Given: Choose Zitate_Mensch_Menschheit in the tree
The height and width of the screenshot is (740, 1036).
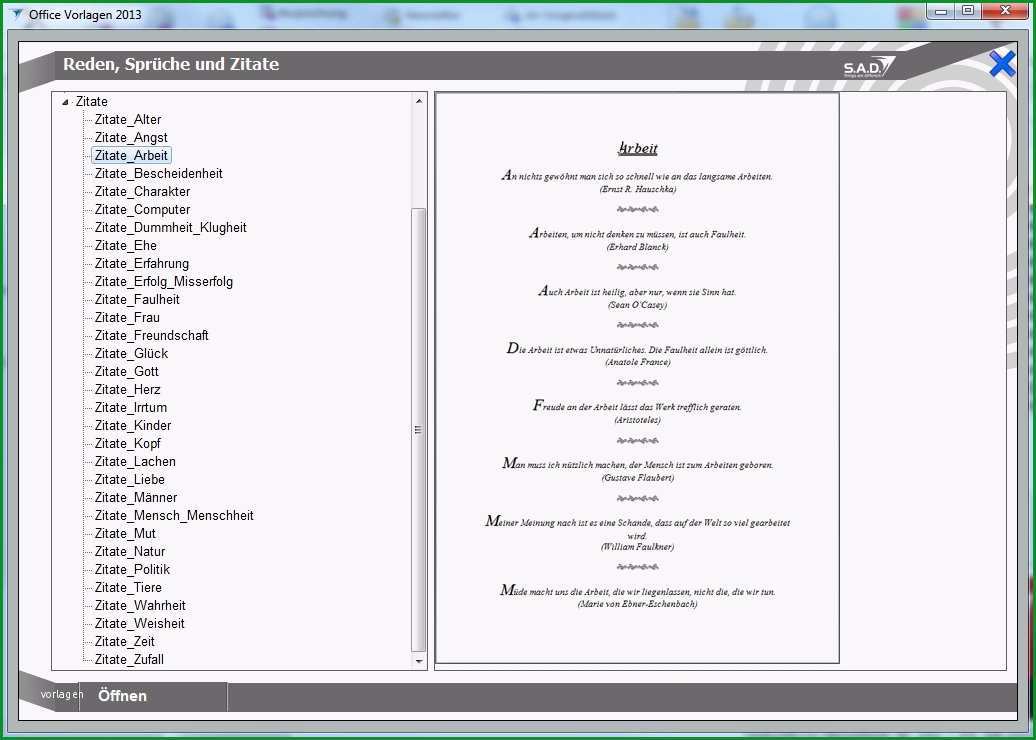Looking at the screenshot, I should [x=174, y=515].
